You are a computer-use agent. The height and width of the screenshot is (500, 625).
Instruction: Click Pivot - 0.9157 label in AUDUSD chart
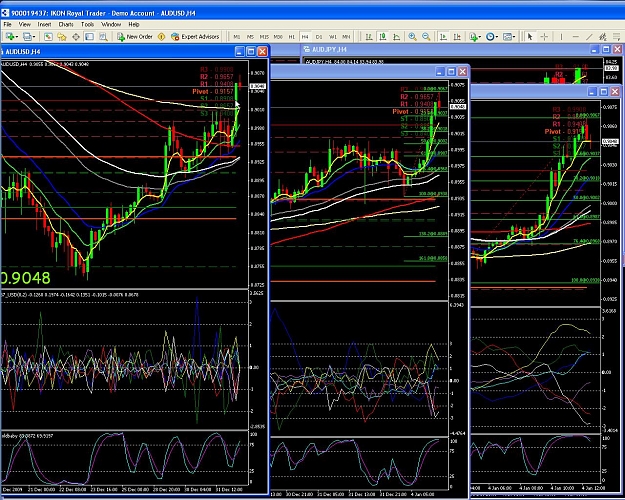click(x=212, y=92)
